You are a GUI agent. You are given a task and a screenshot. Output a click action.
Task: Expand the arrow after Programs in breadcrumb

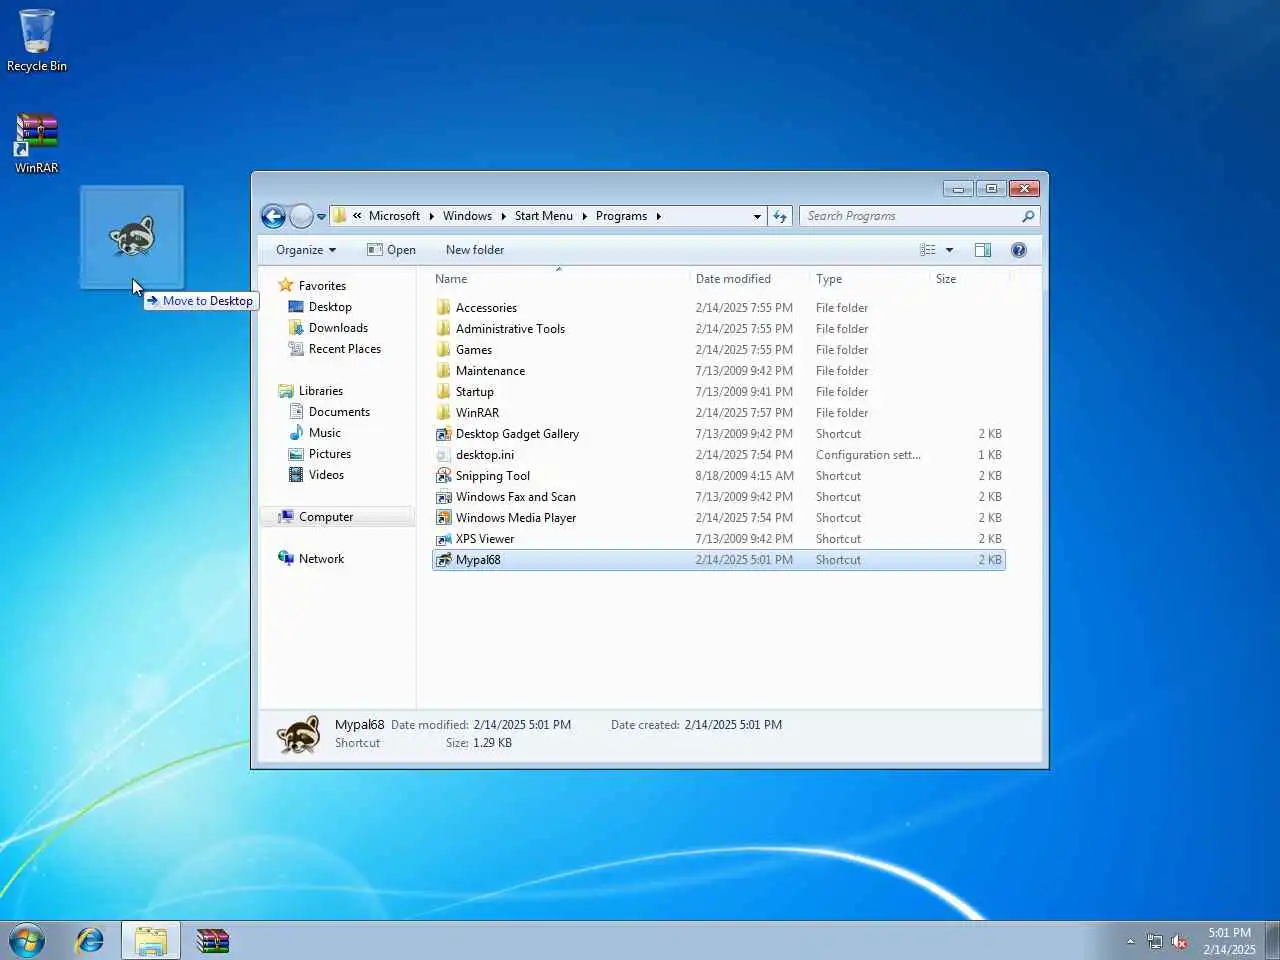(x=658, y=216)
